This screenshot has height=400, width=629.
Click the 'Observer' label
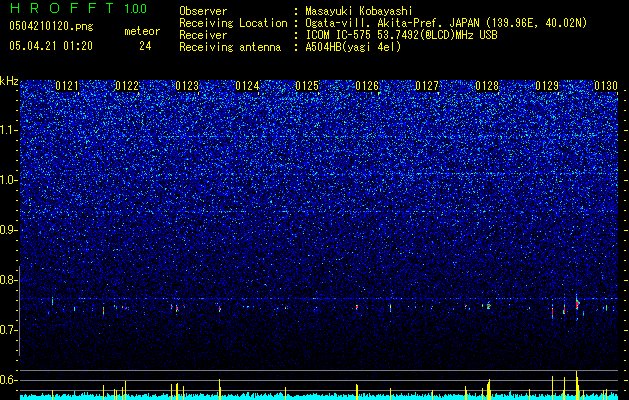[x=203, y=11]
